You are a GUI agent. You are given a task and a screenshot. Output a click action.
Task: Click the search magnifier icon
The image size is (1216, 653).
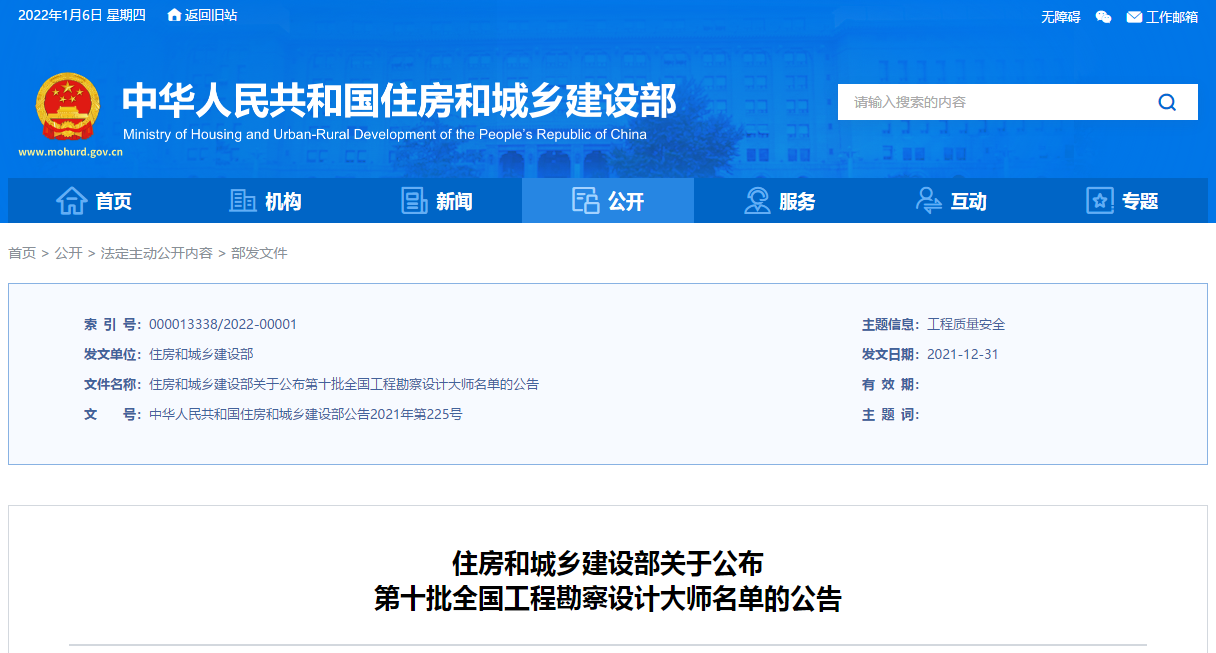click(1166, 101)
